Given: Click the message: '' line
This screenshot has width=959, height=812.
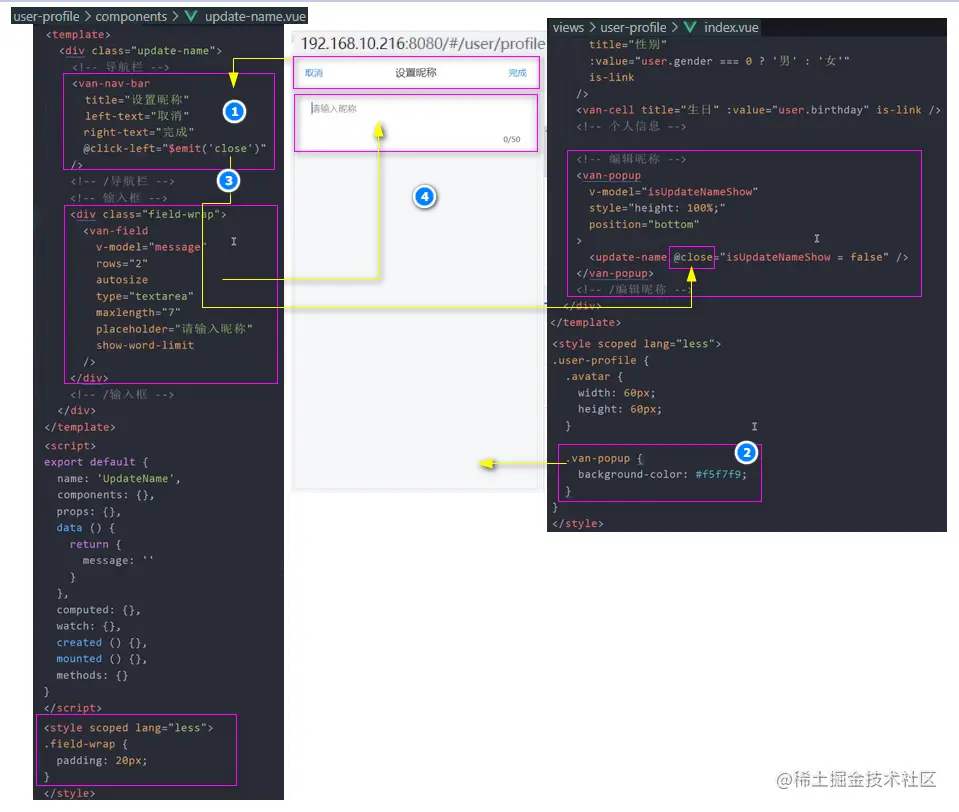Looking at the screenshot, I should (117, 560).
